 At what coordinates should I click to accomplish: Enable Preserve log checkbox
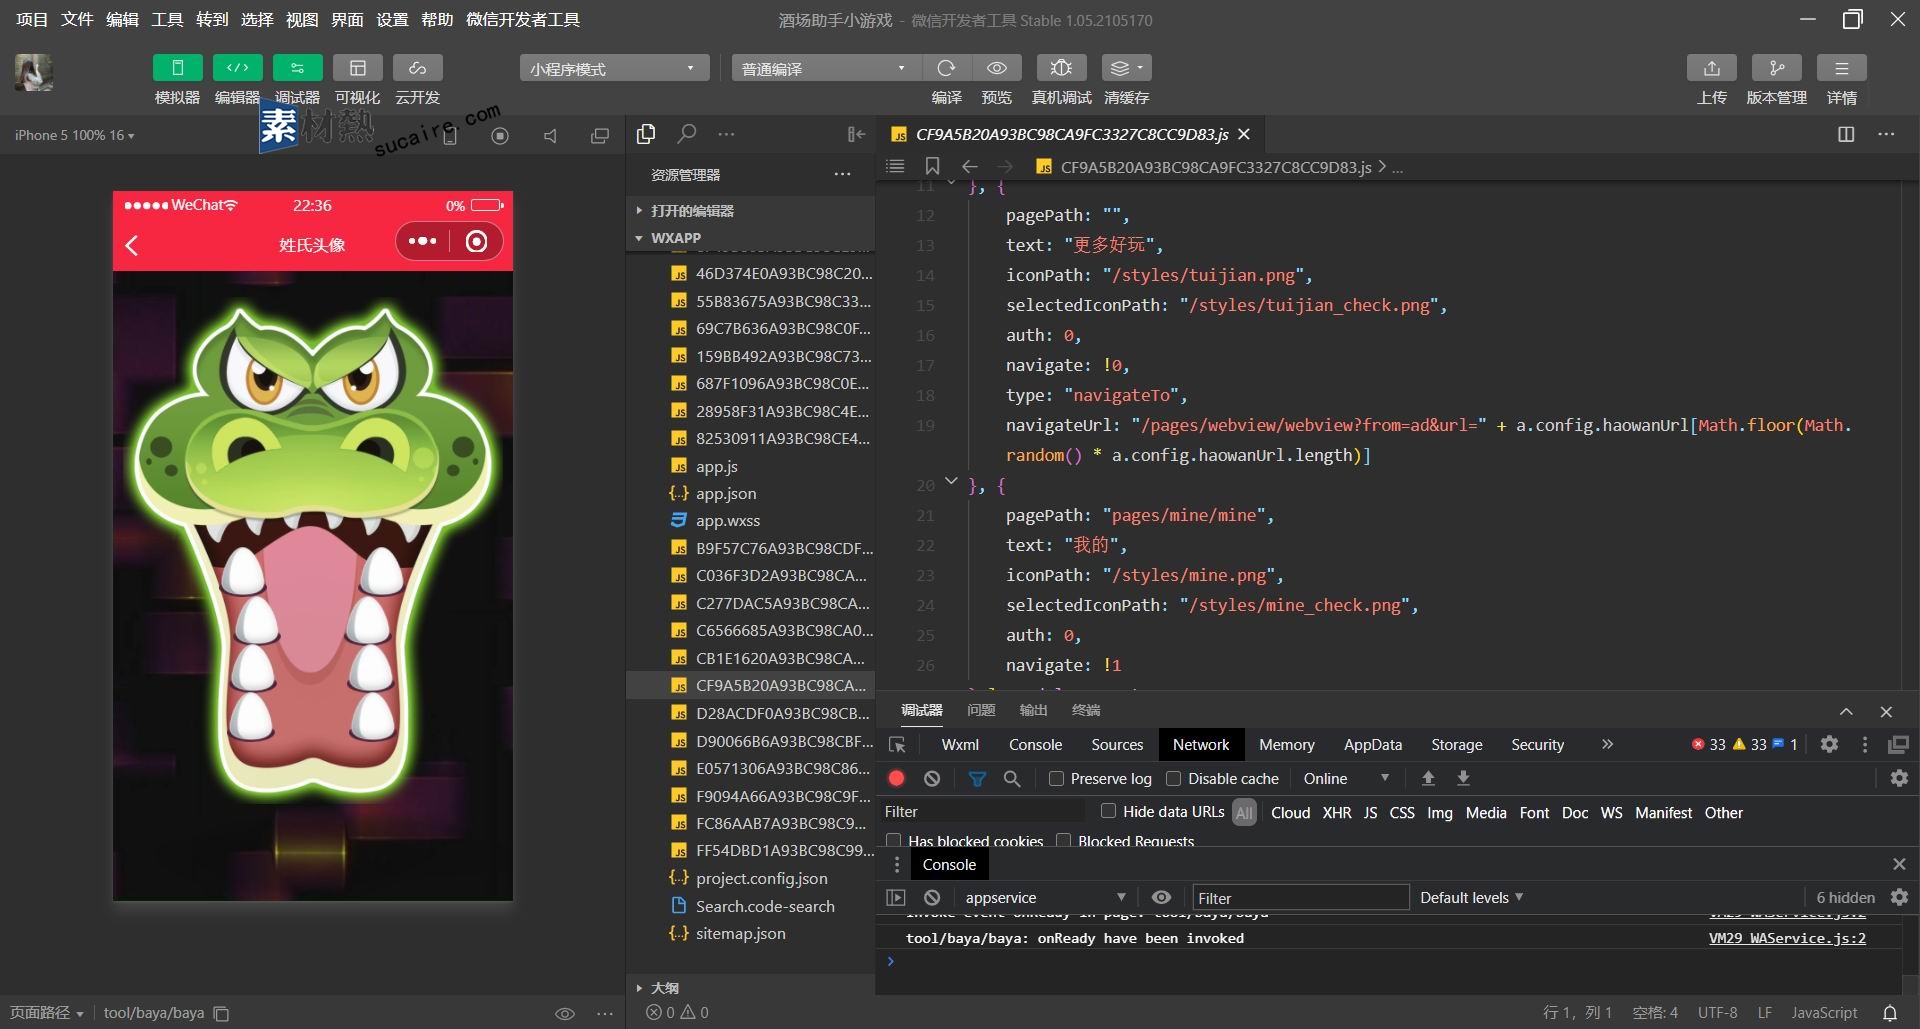1056,778
